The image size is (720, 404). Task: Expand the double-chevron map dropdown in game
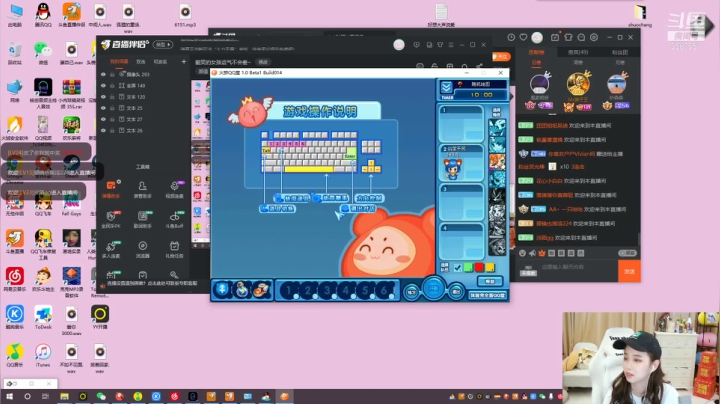point(446,87)
